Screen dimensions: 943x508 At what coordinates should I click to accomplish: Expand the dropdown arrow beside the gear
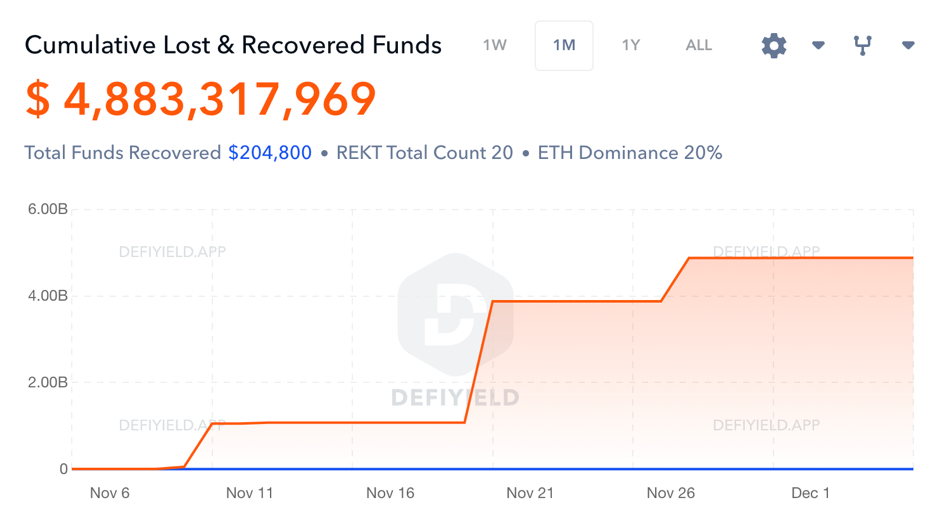(818, 45)
